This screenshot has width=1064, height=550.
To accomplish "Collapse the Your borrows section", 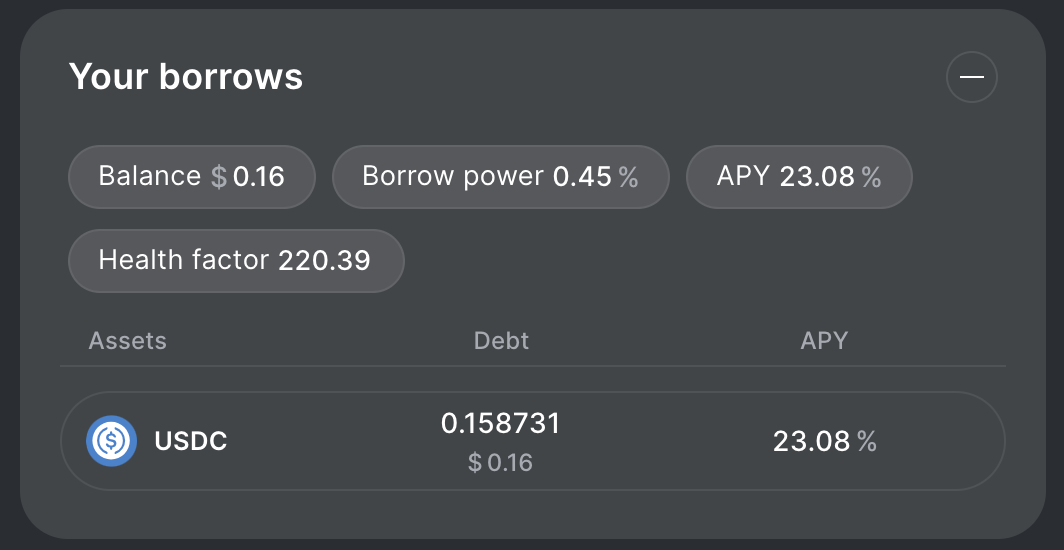I will click(x=971, y=77).
